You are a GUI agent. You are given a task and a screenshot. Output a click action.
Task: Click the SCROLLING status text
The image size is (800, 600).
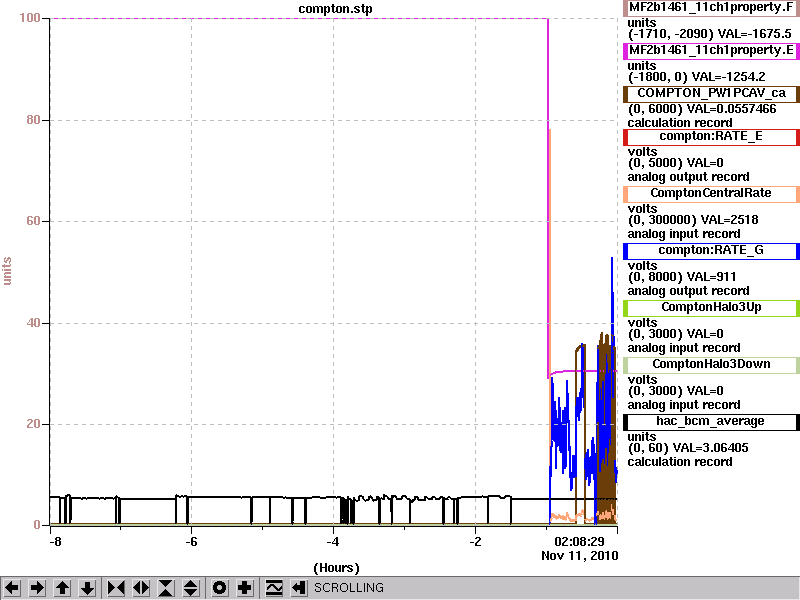348,588
